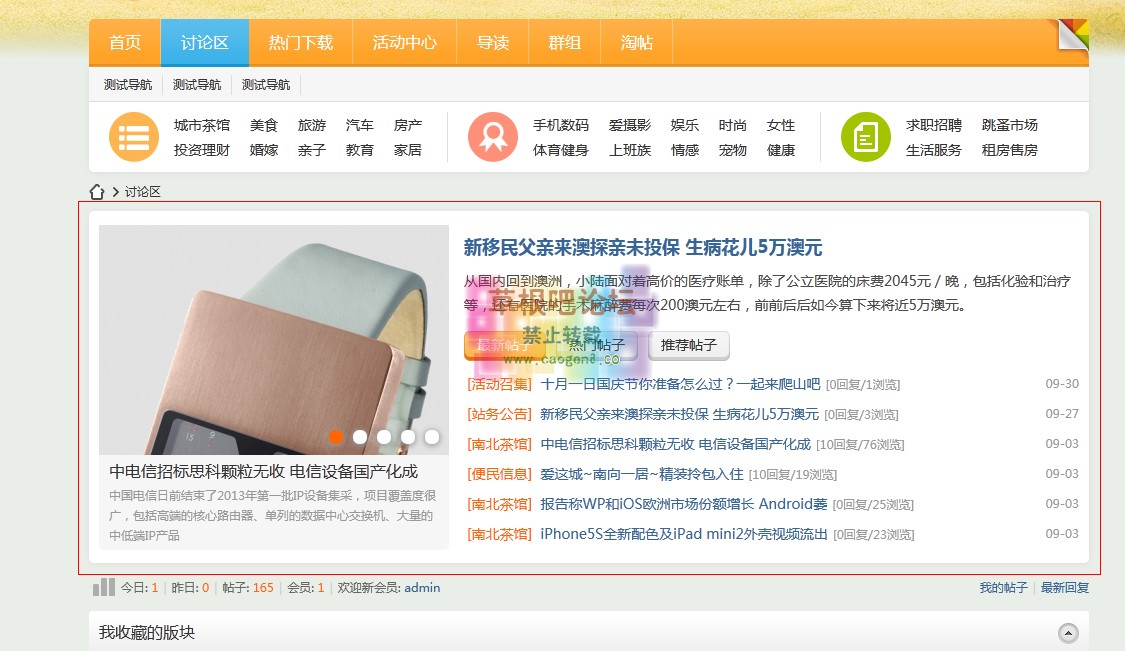
Task: Click the watch slideshow image
Action: (x=273, y=330)
